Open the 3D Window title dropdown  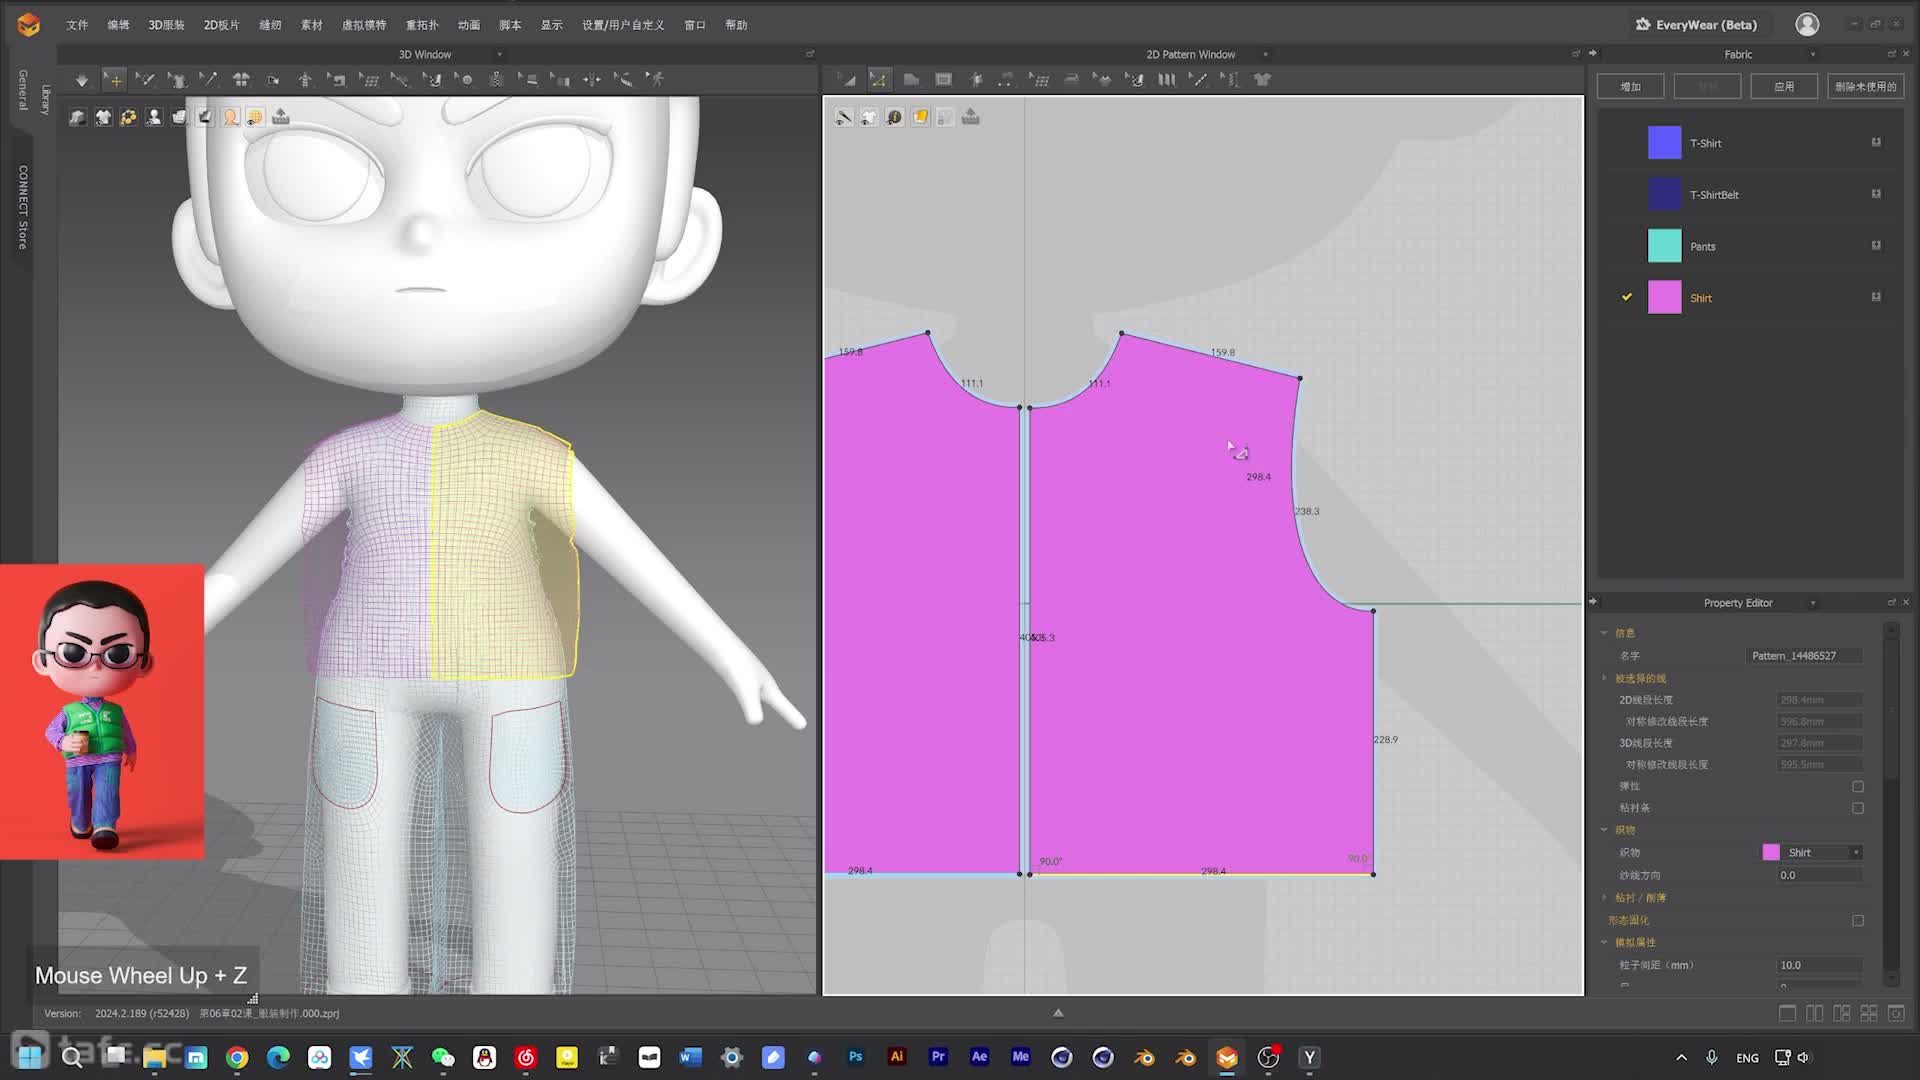(499, 54)
